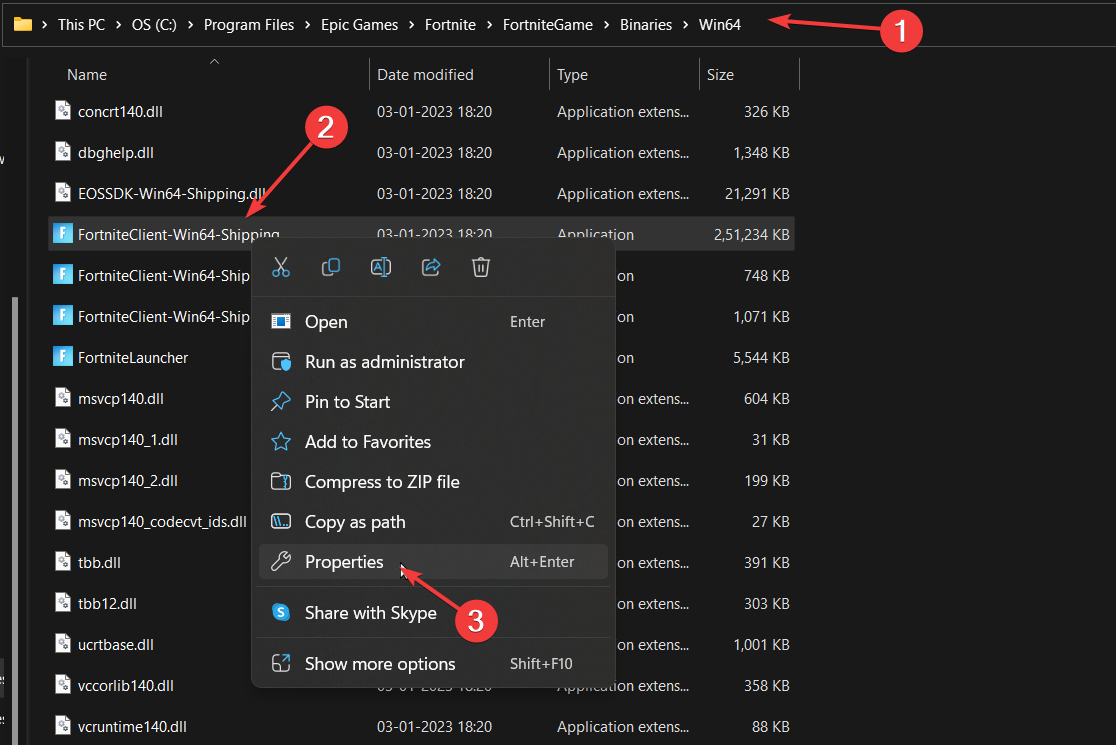Click the Skype icon in the context menu
This screenshot has width=1116, height=745.
(x=281, y=612)
